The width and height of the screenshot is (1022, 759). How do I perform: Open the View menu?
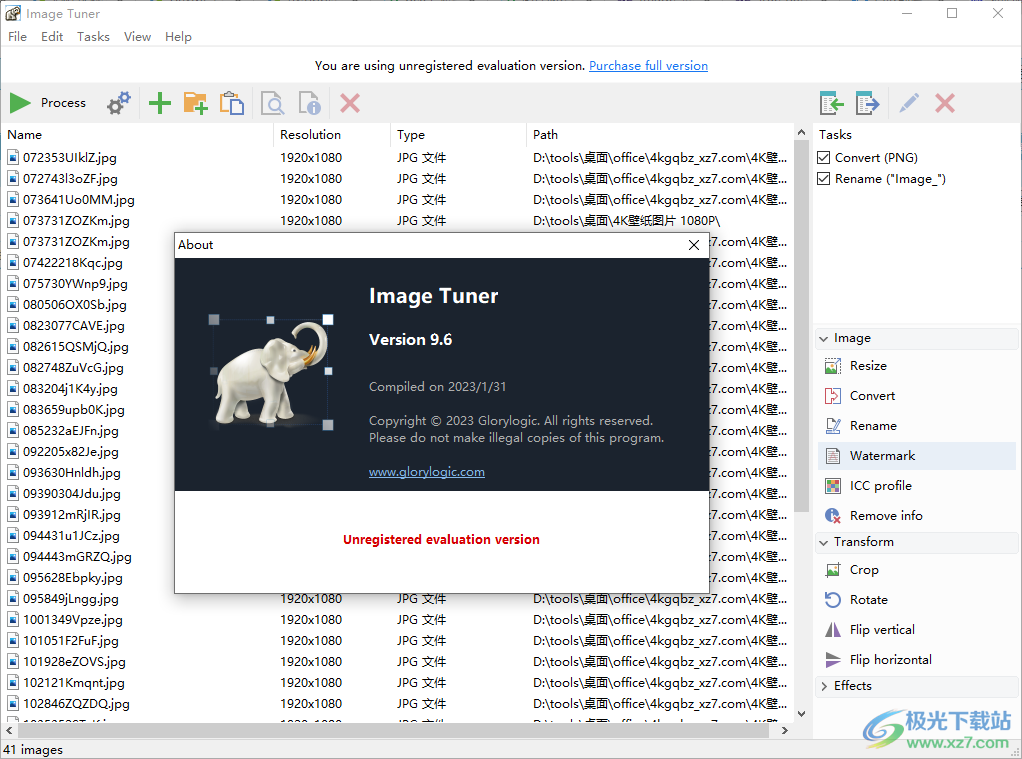click(138, 37)
